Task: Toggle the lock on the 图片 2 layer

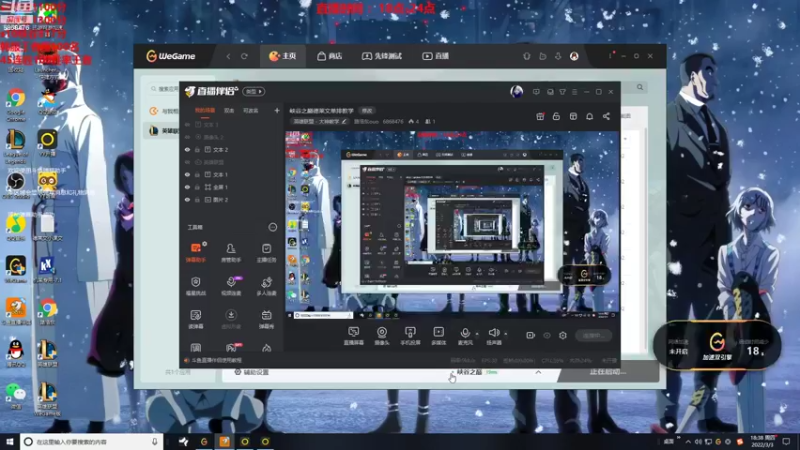Action: pos(197,200)
